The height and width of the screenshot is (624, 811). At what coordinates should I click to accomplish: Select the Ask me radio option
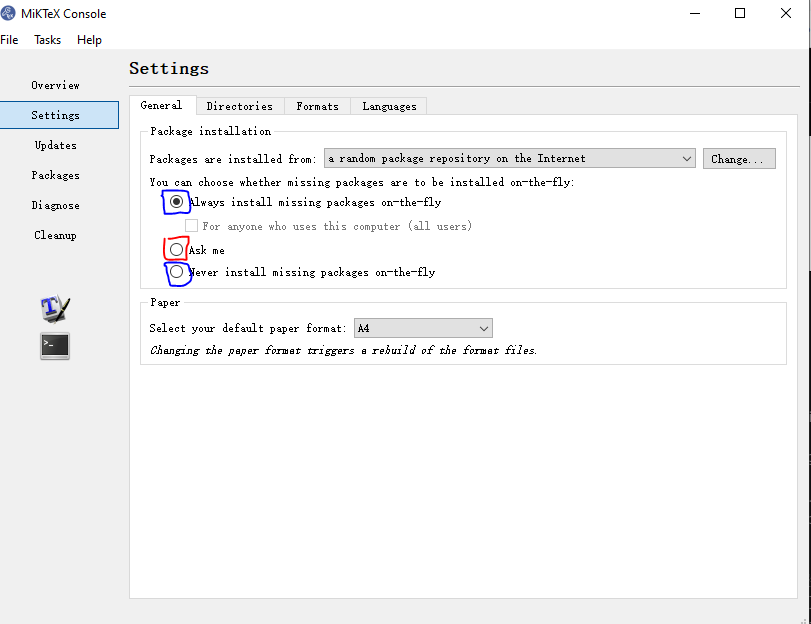(176, 250)
